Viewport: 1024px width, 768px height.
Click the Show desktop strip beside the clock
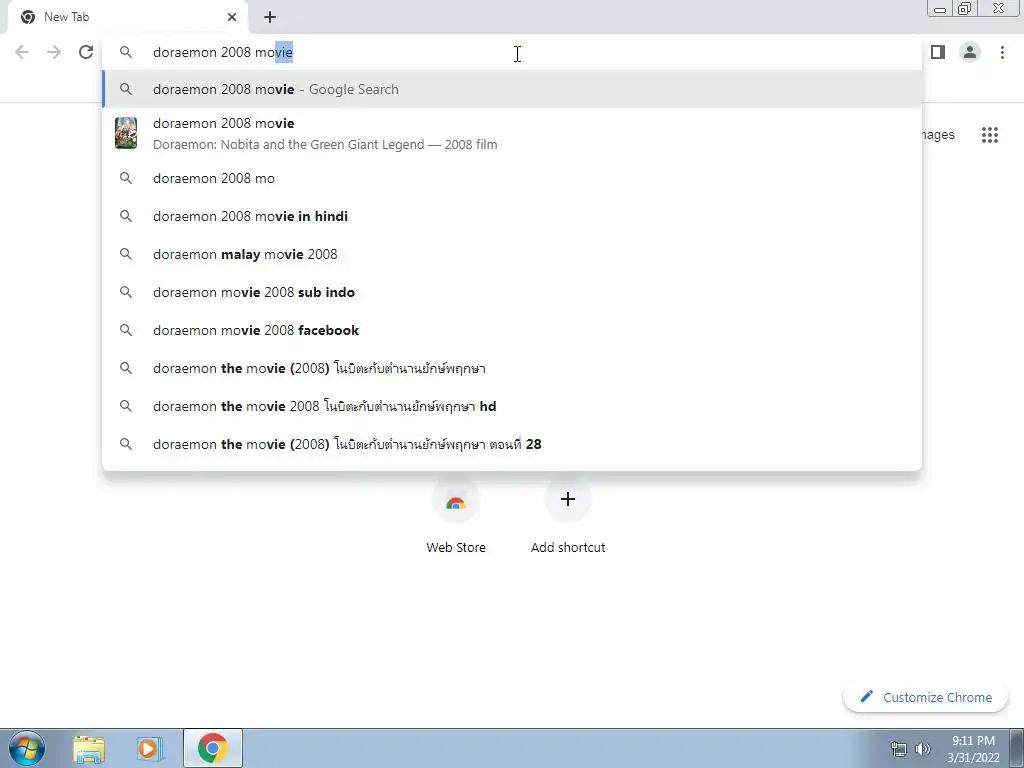tap(1017, 748)
